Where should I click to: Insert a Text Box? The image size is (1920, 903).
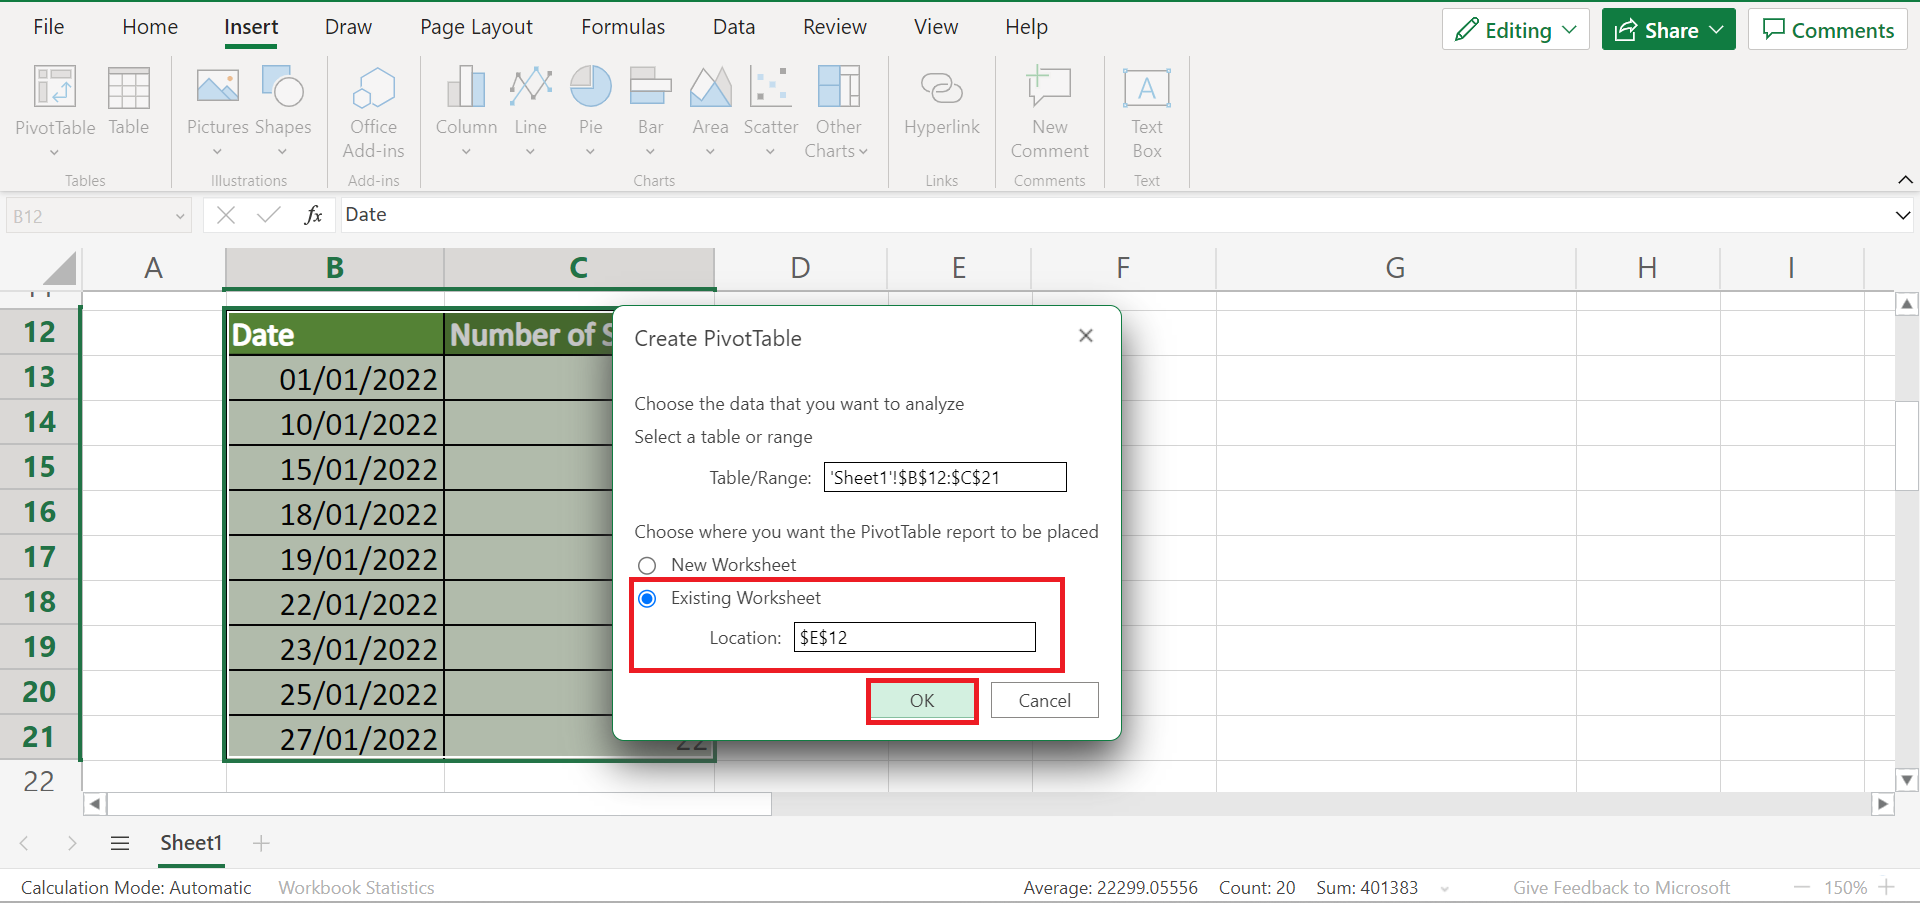(x=1146, y=90)
